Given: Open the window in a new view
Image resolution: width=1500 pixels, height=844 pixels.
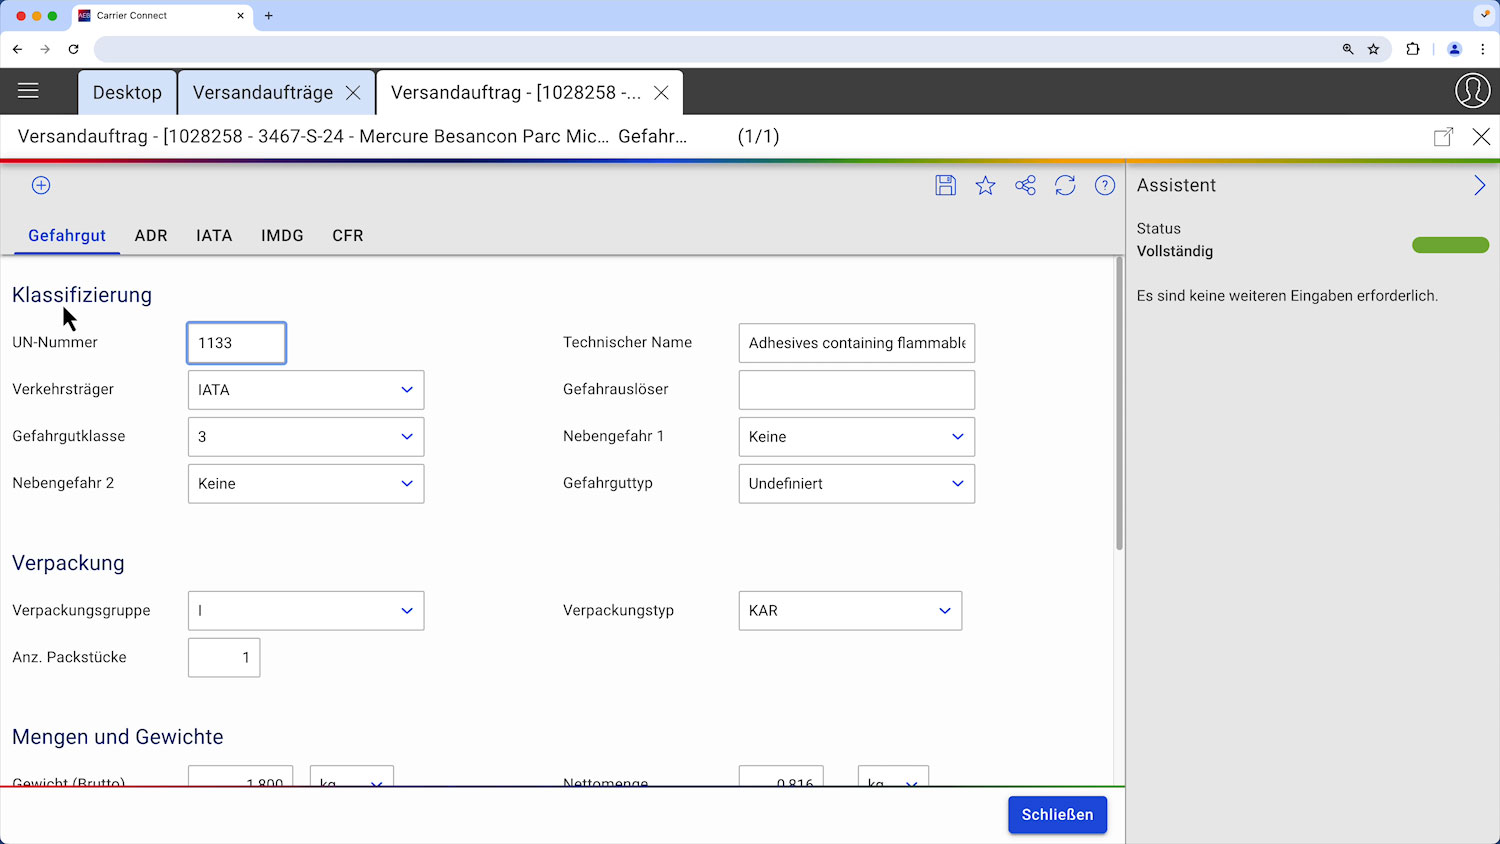Looking at the screenshot, I should pyautogui.click(x=1444, y=136).
